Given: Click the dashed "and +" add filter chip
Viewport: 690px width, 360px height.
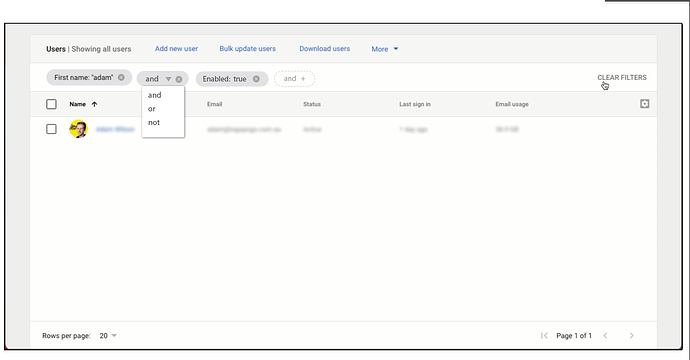Looking at the screenshot, I should [x=294, y=79].
